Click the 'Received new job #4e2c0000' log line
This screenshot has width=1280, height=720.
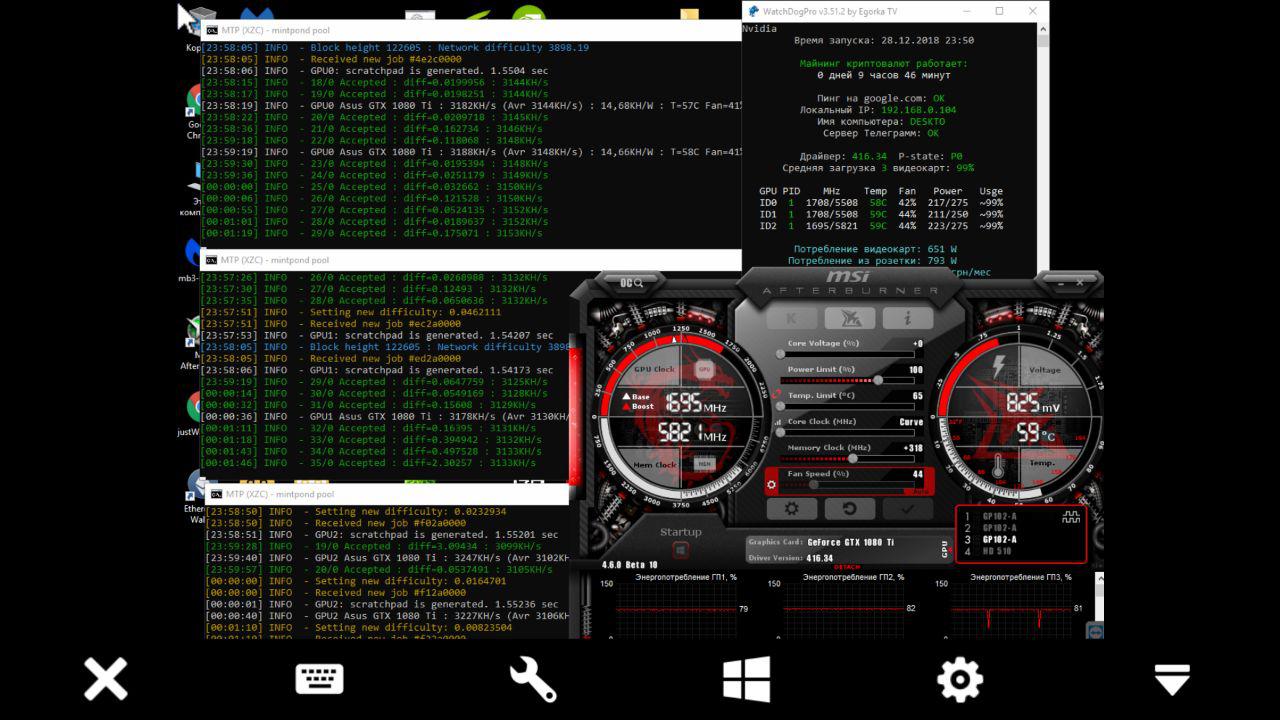tap(331, 59)
